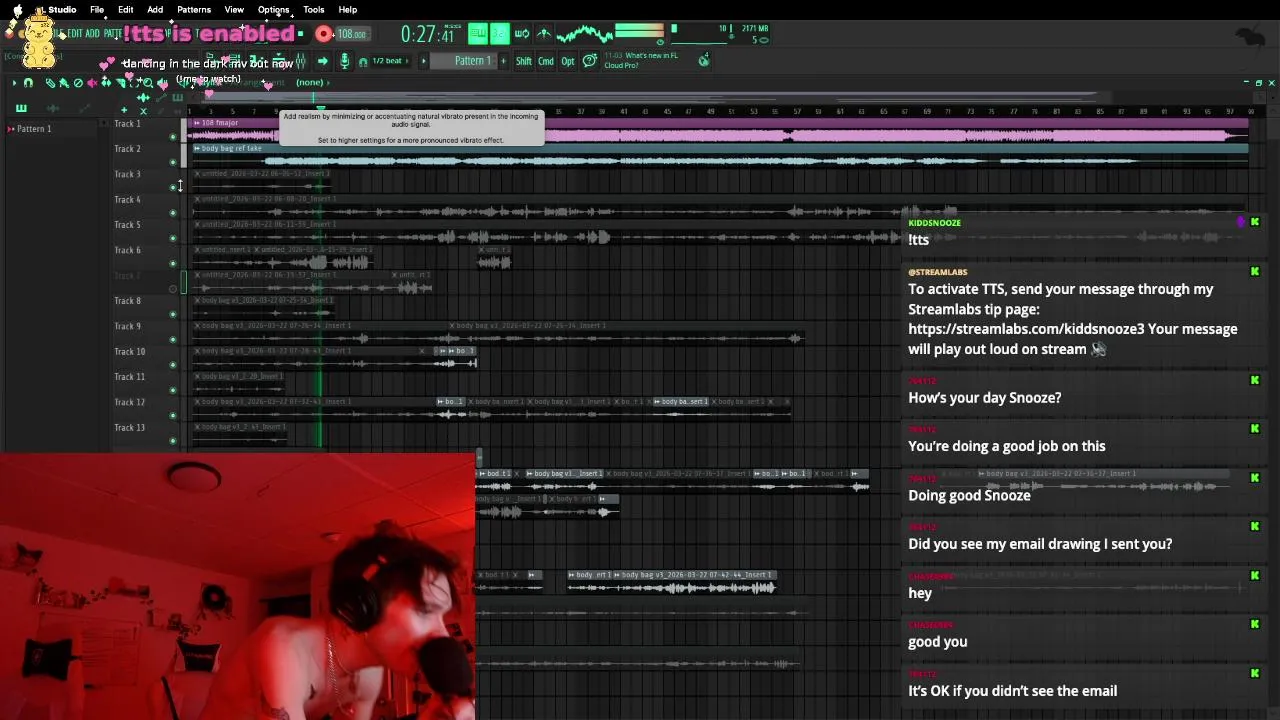This screenshot has width=1280, height=720.
Task: Click the piano keys icon in picker panel
Action: [x=20, y=108]
